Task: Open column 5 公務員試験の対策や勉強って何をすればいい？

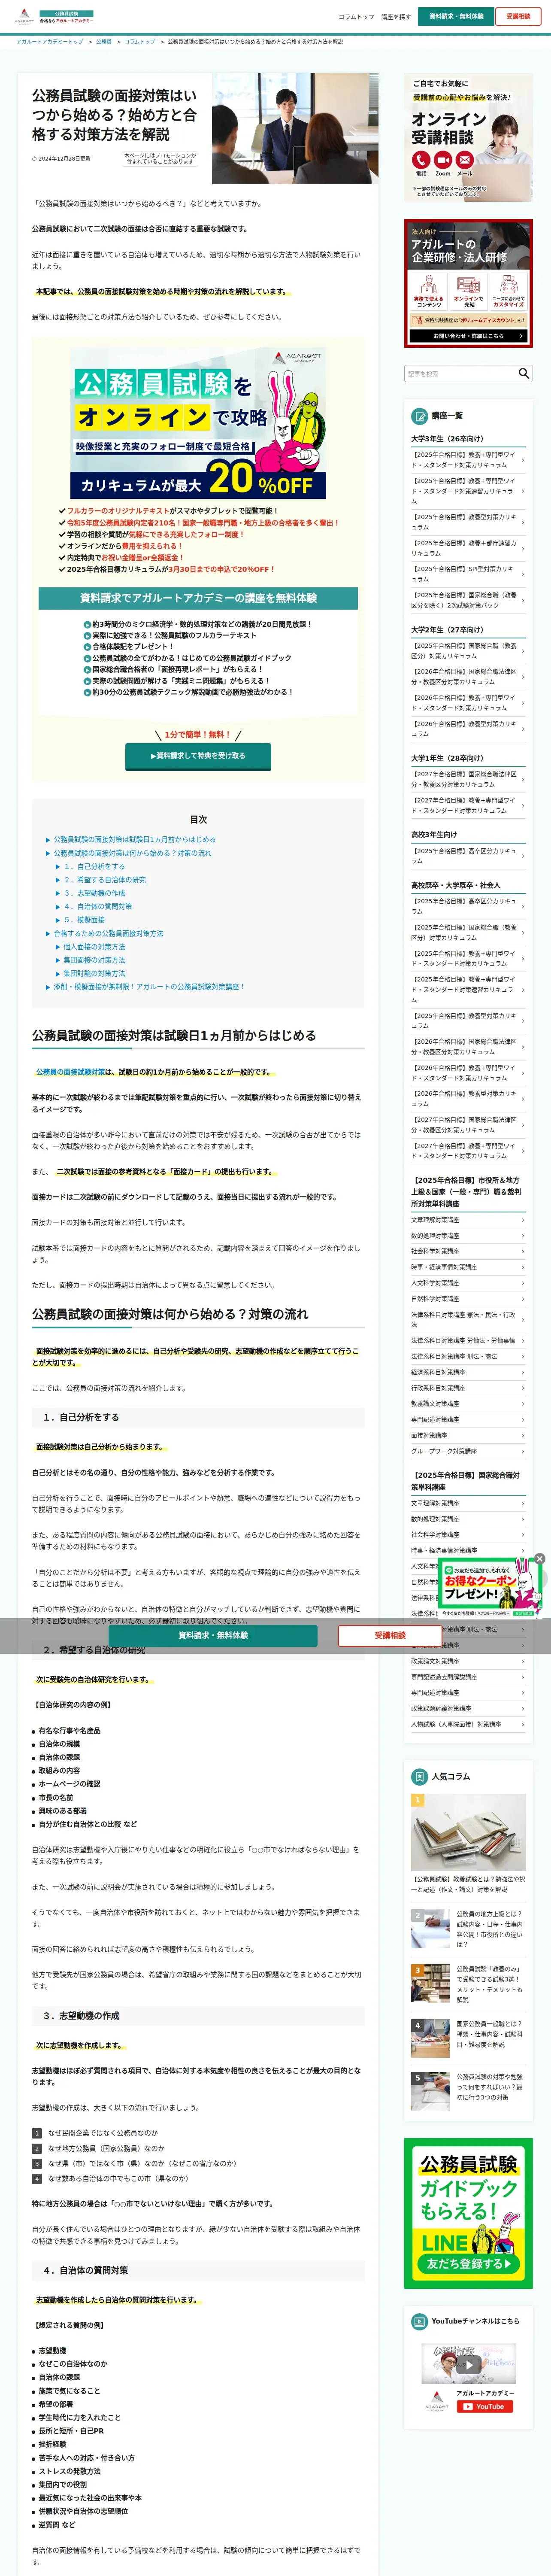Action: pyautogui.click(x=468, y=2090)
